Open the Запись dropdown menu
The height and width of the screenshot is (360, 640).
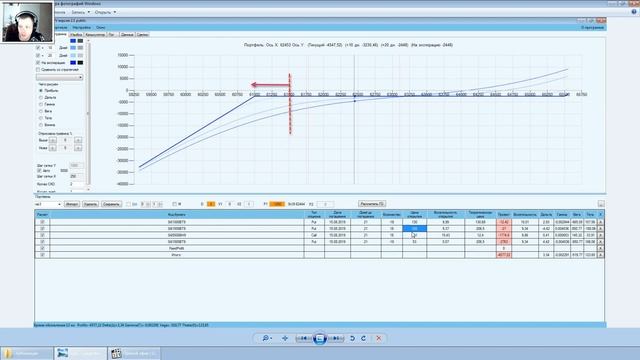[x=80, y=12]
